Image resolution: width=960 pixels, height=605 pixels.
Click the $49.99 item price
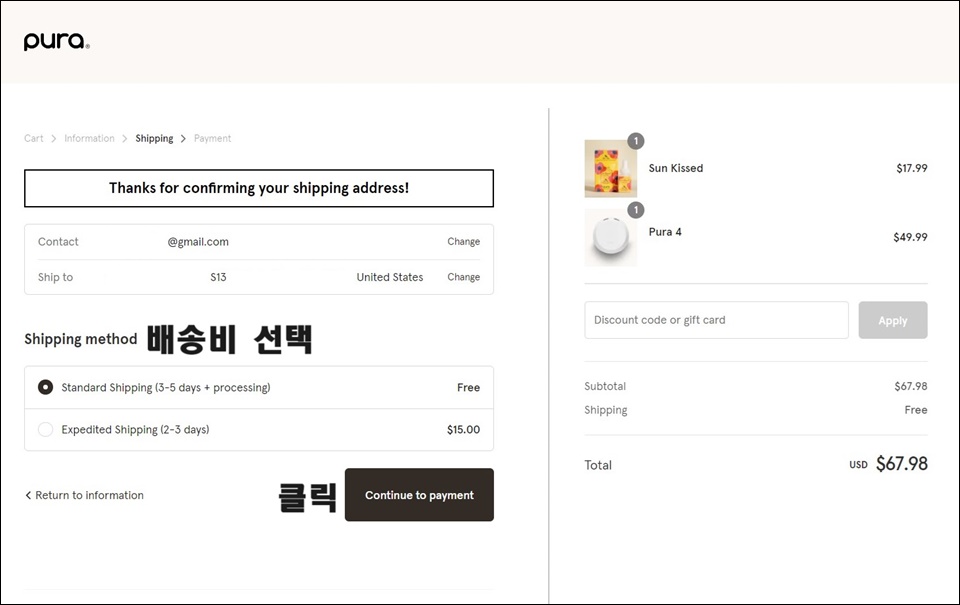tap(910, 237)
